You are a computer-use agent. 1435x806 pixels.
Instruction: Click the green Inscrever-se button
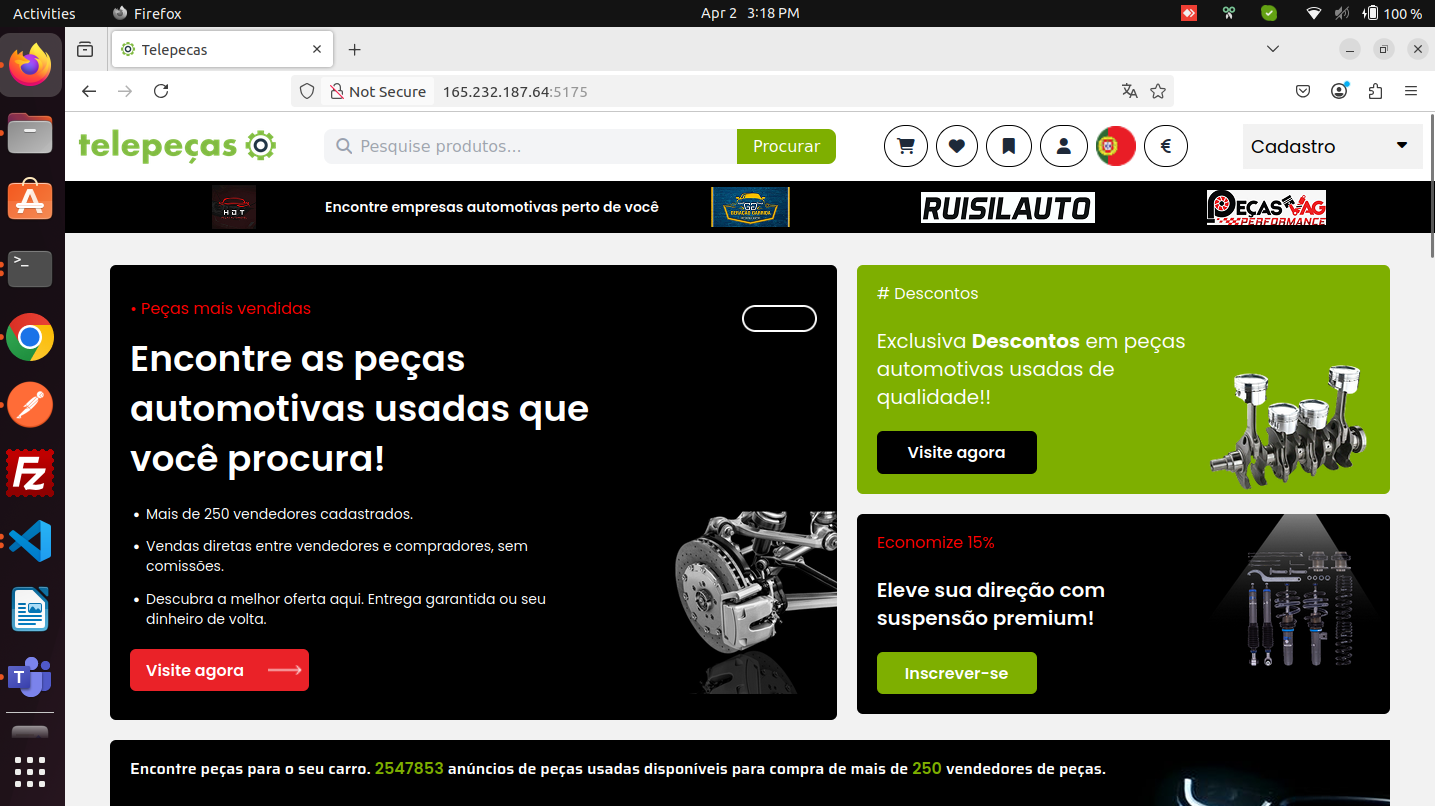coord(956,673)
